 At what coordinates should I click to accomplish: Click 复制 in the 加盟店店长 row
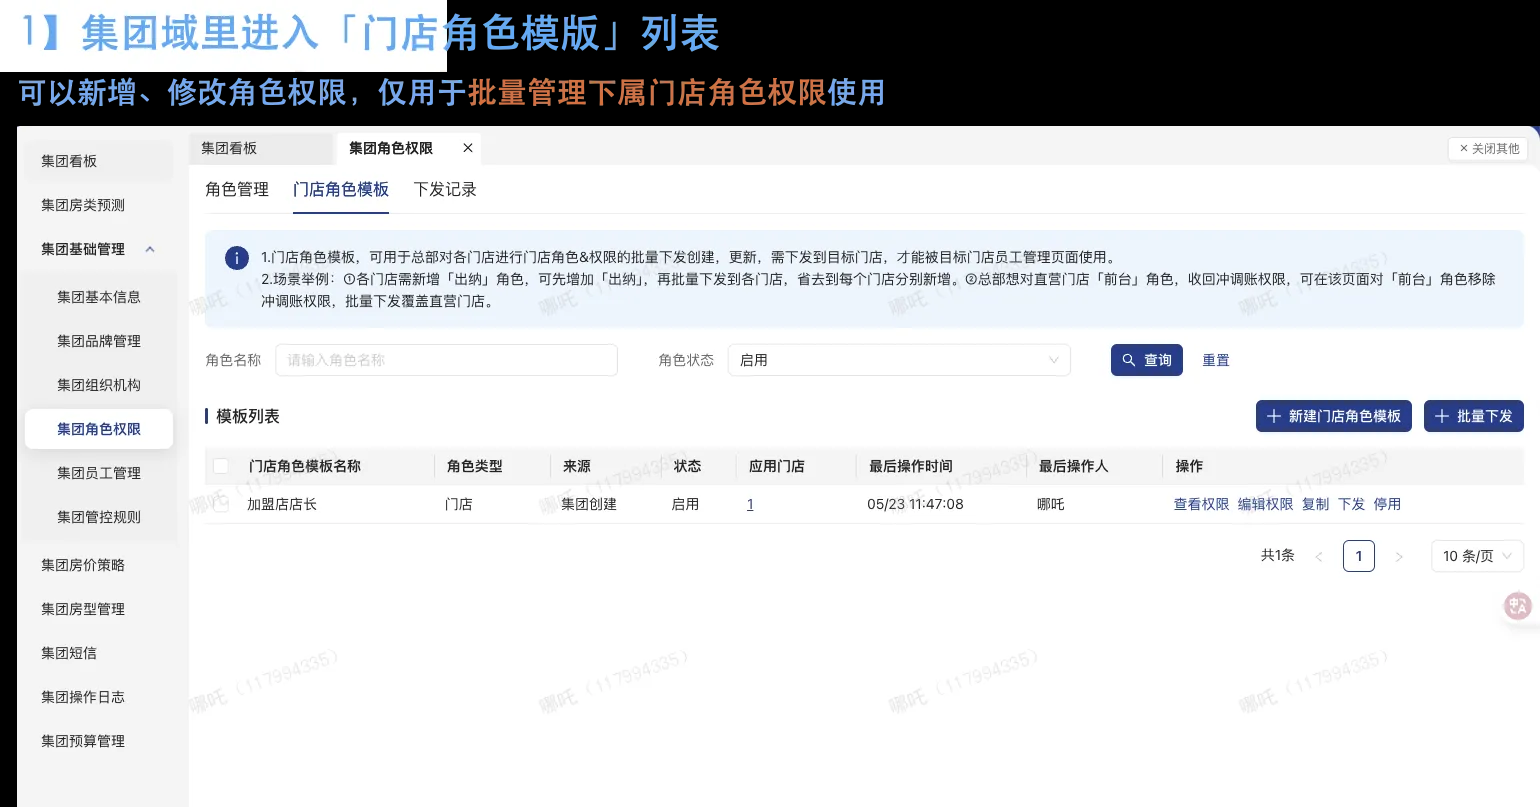tap(1315, 504)
